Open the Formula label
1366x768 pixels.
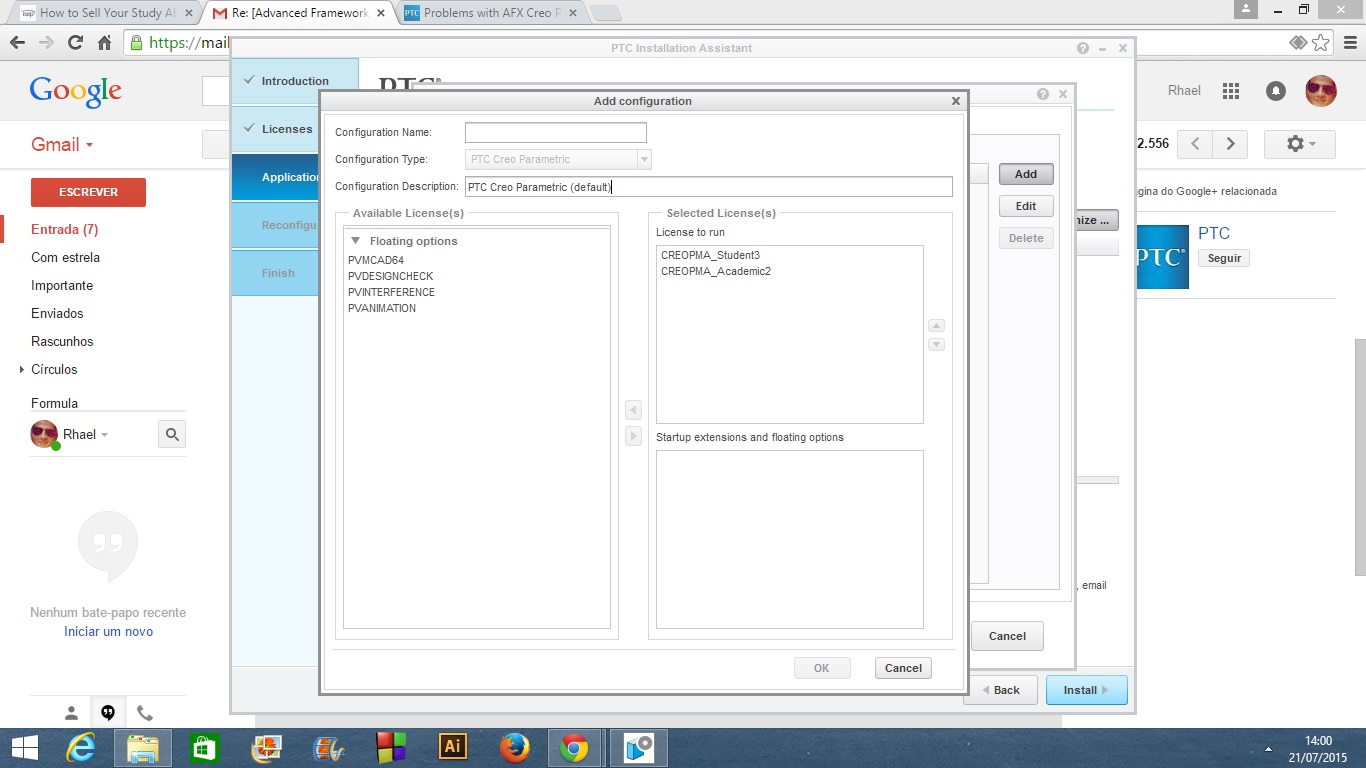coord(54,403)
